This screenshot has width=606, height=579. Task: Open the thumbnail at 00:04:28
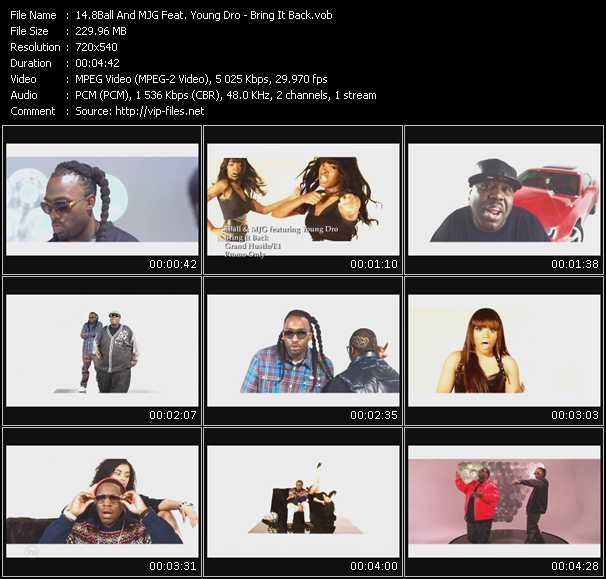tap(504, 501)
